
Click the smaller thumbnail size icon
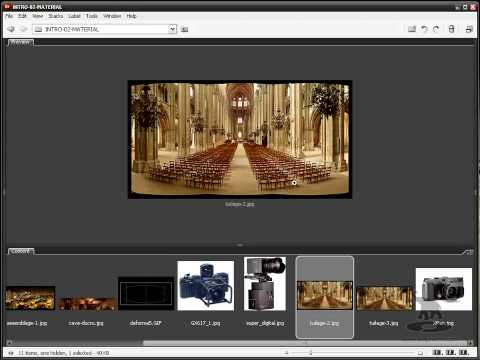[x=286, y=353]
